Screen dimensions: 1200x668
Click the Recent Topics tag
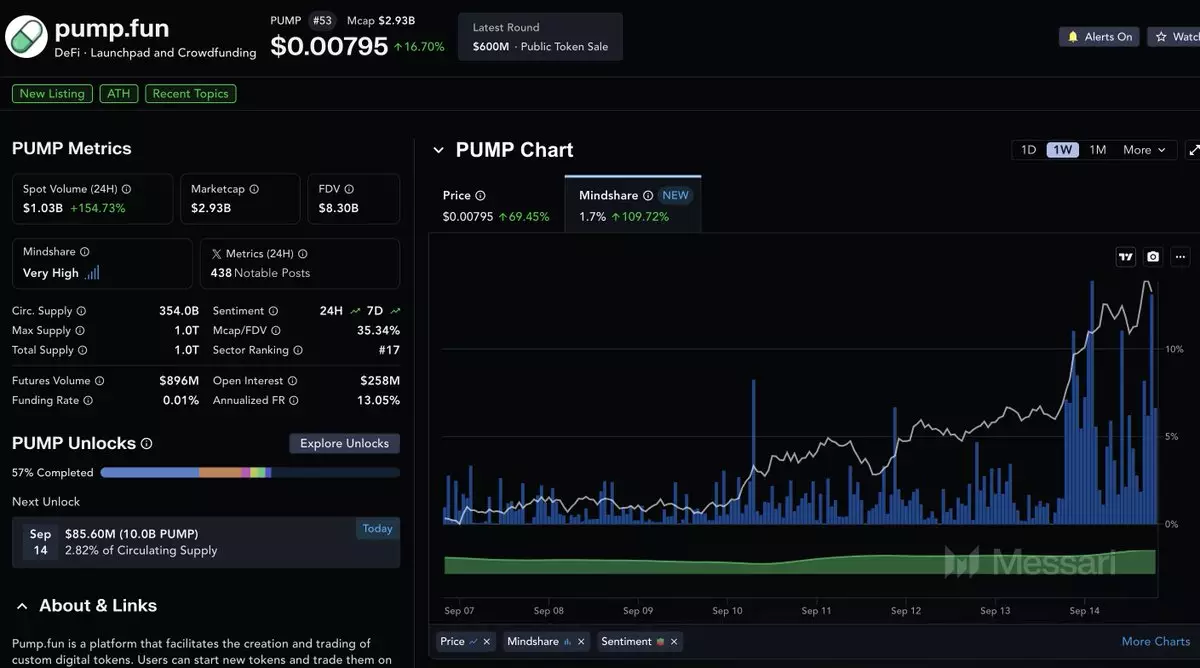coord(191,94)
